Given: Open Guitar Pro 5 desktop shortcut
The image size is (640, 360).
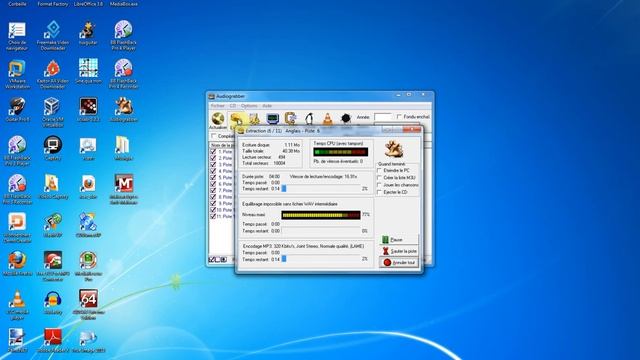Looking at the screenshot, I should pos(17,109).
